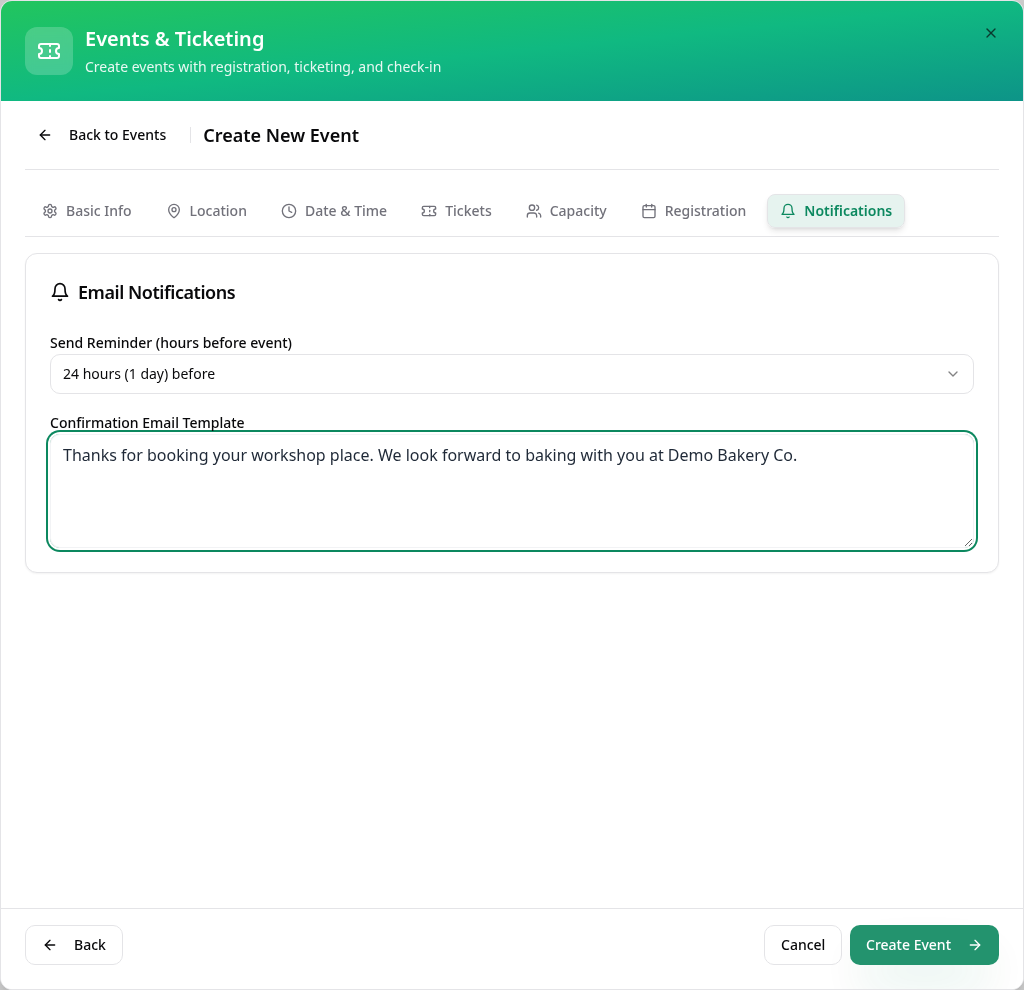Click the Send Reminder field label

(171, 343)
